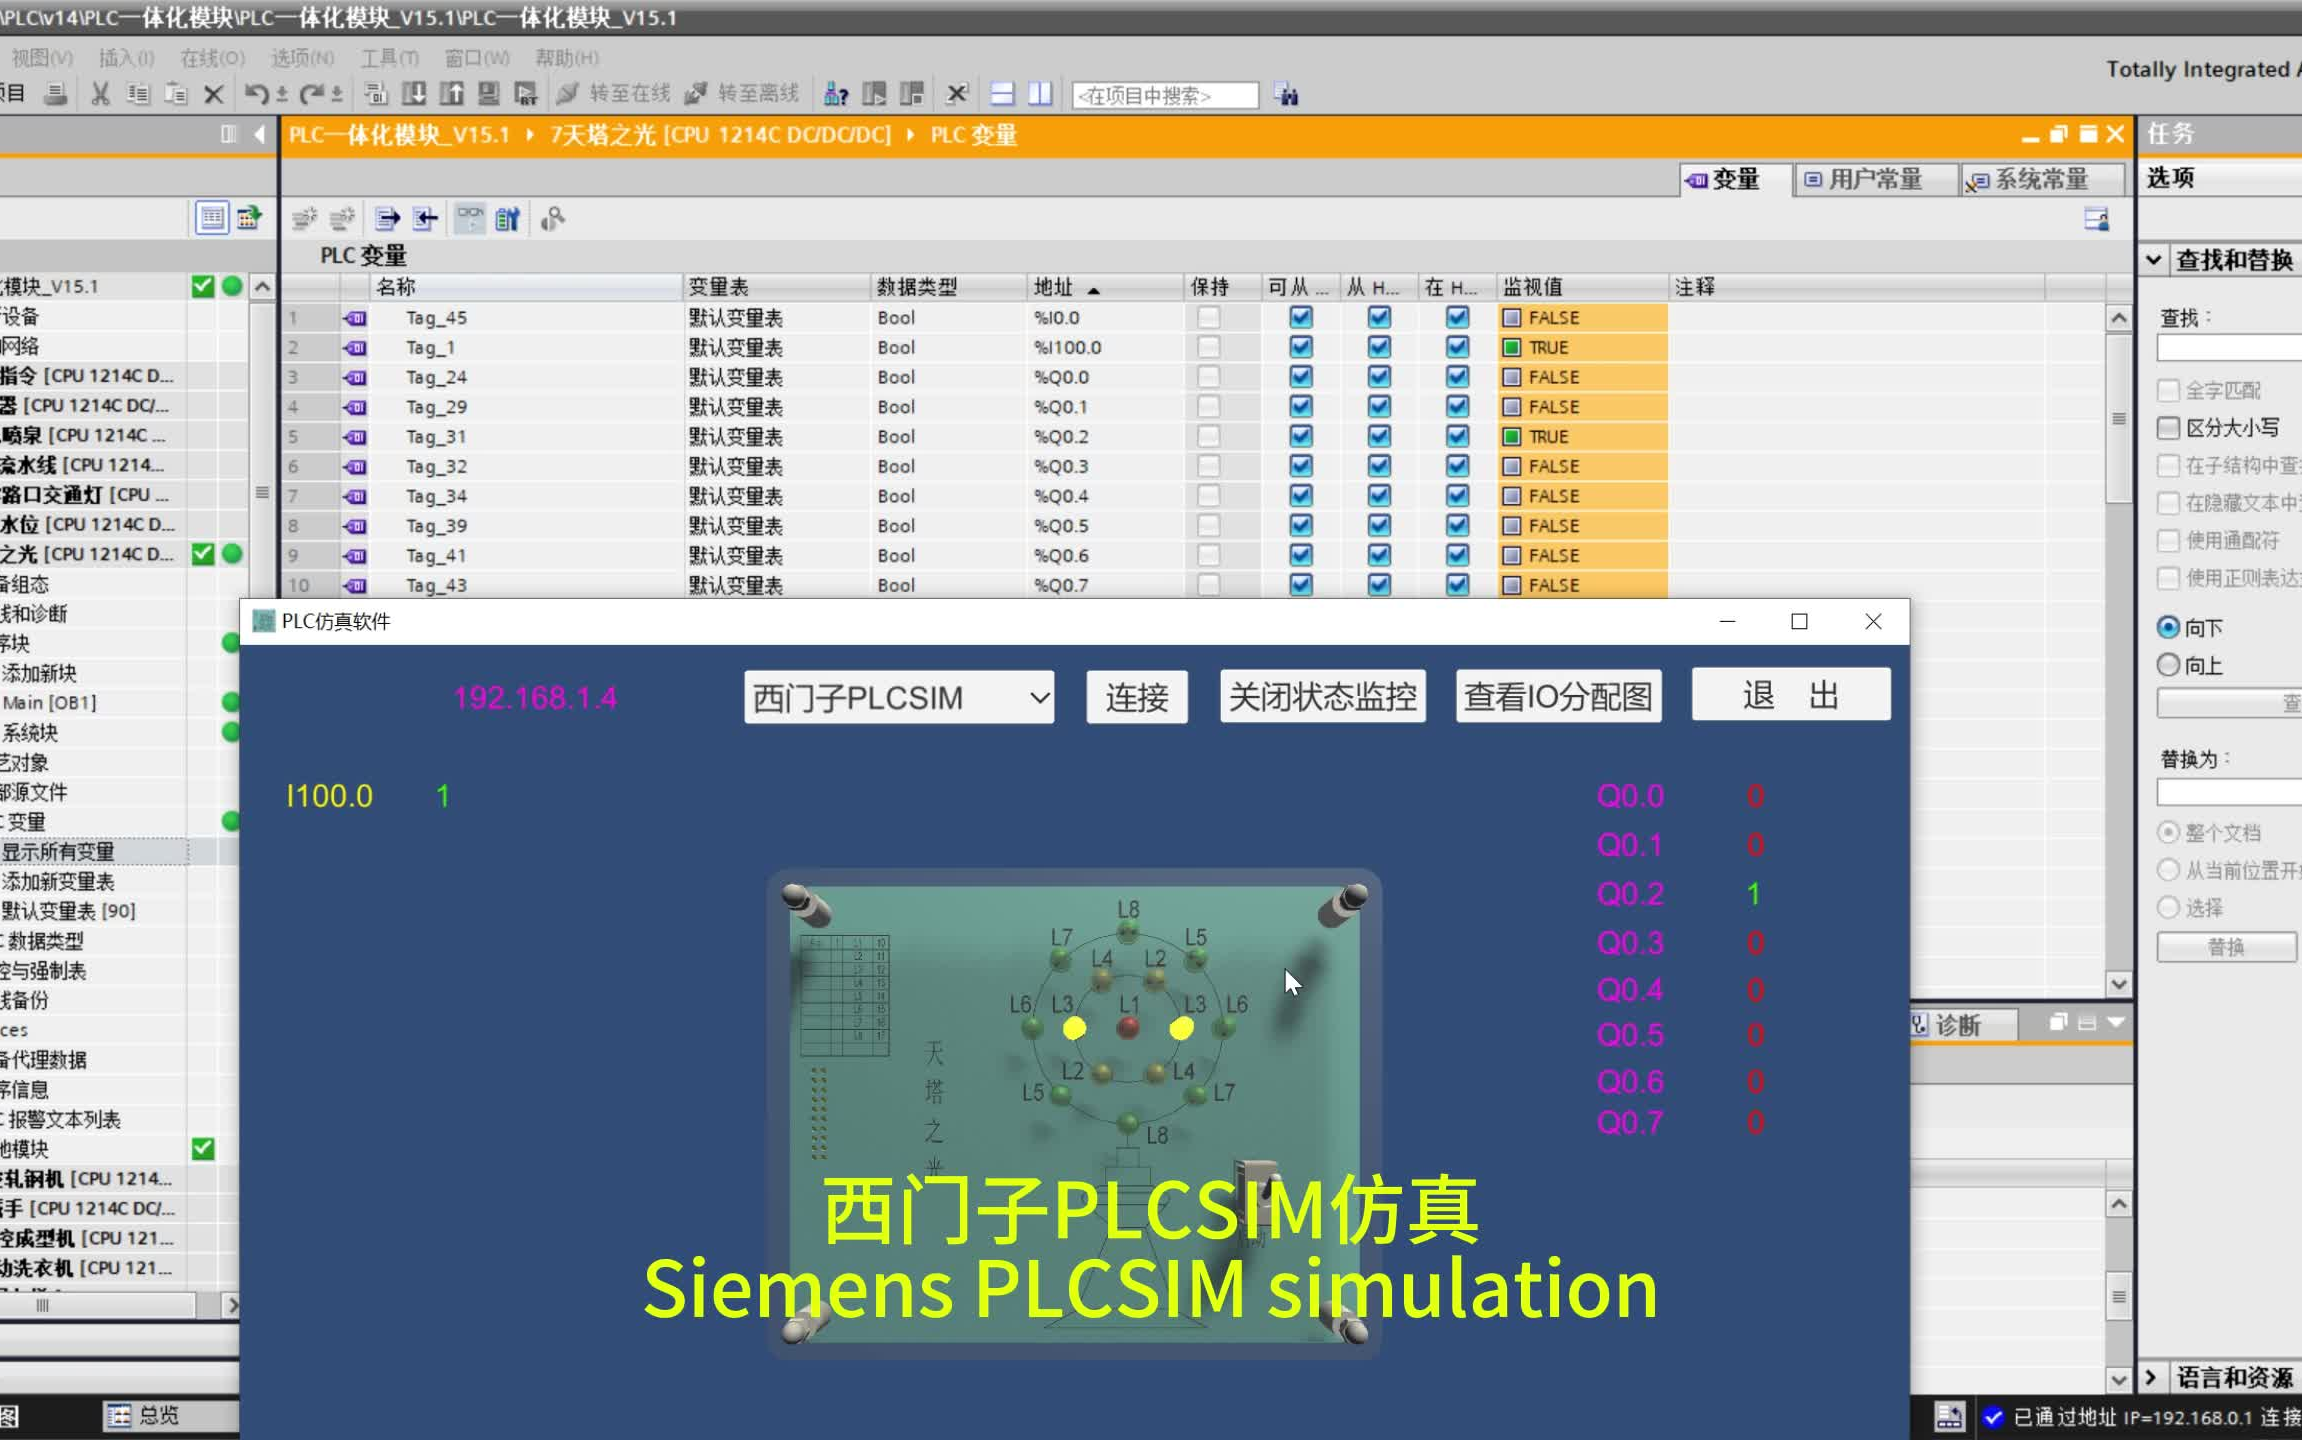The image size is (2302, 1440).
Task: Click the download to device toolbar icon
Action: coord(416,93)
